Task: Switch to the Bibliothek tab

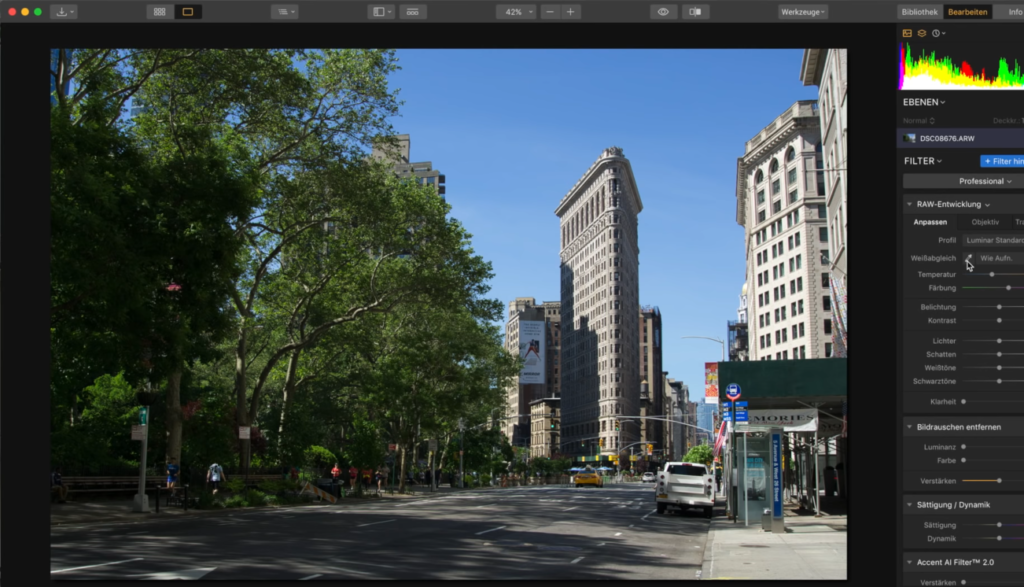Action: pyautogui.click(x=920, y=11)
